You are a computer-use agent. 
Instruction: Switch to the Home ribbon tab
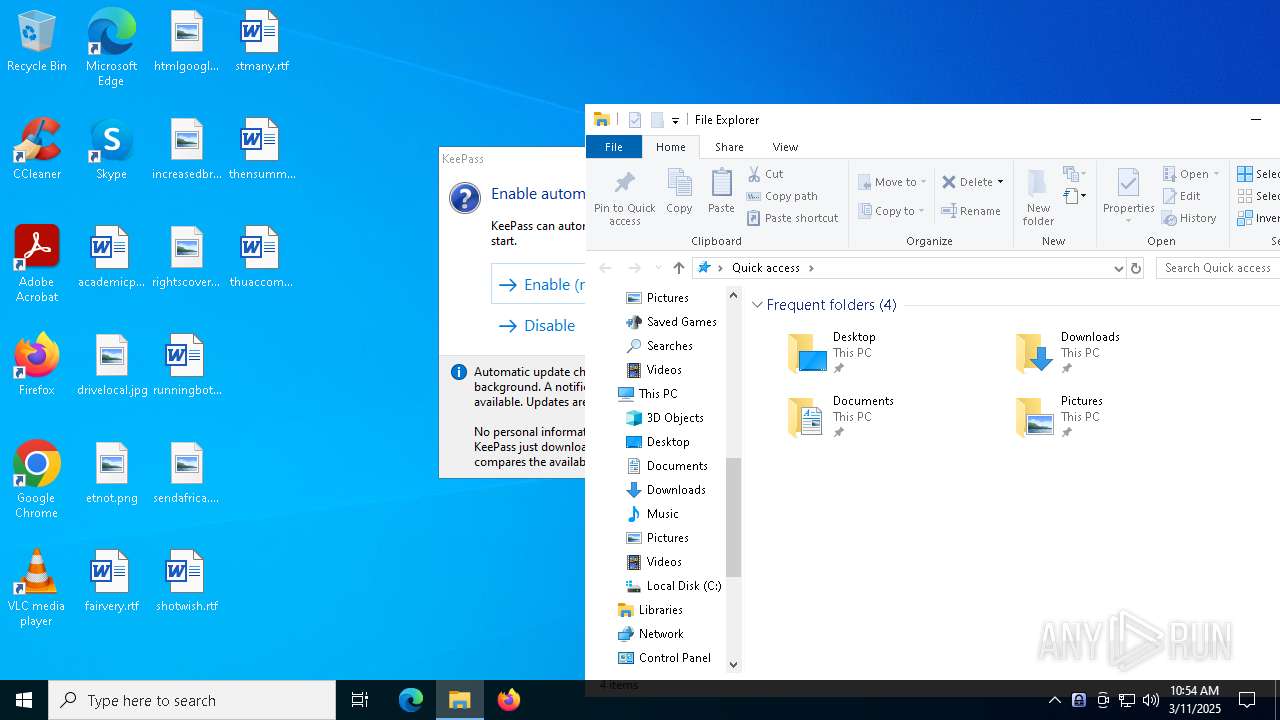pos(671,147)
